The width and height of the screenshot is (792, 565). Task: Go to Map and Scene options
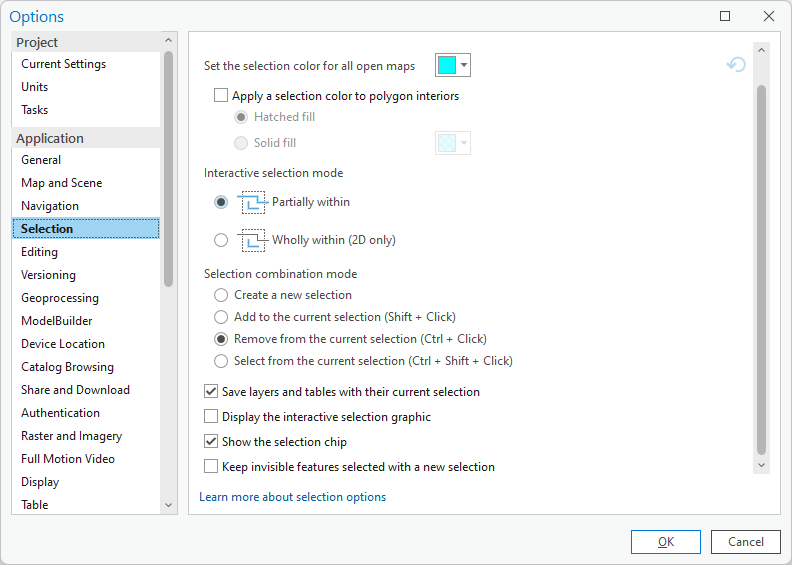(62, 183)
